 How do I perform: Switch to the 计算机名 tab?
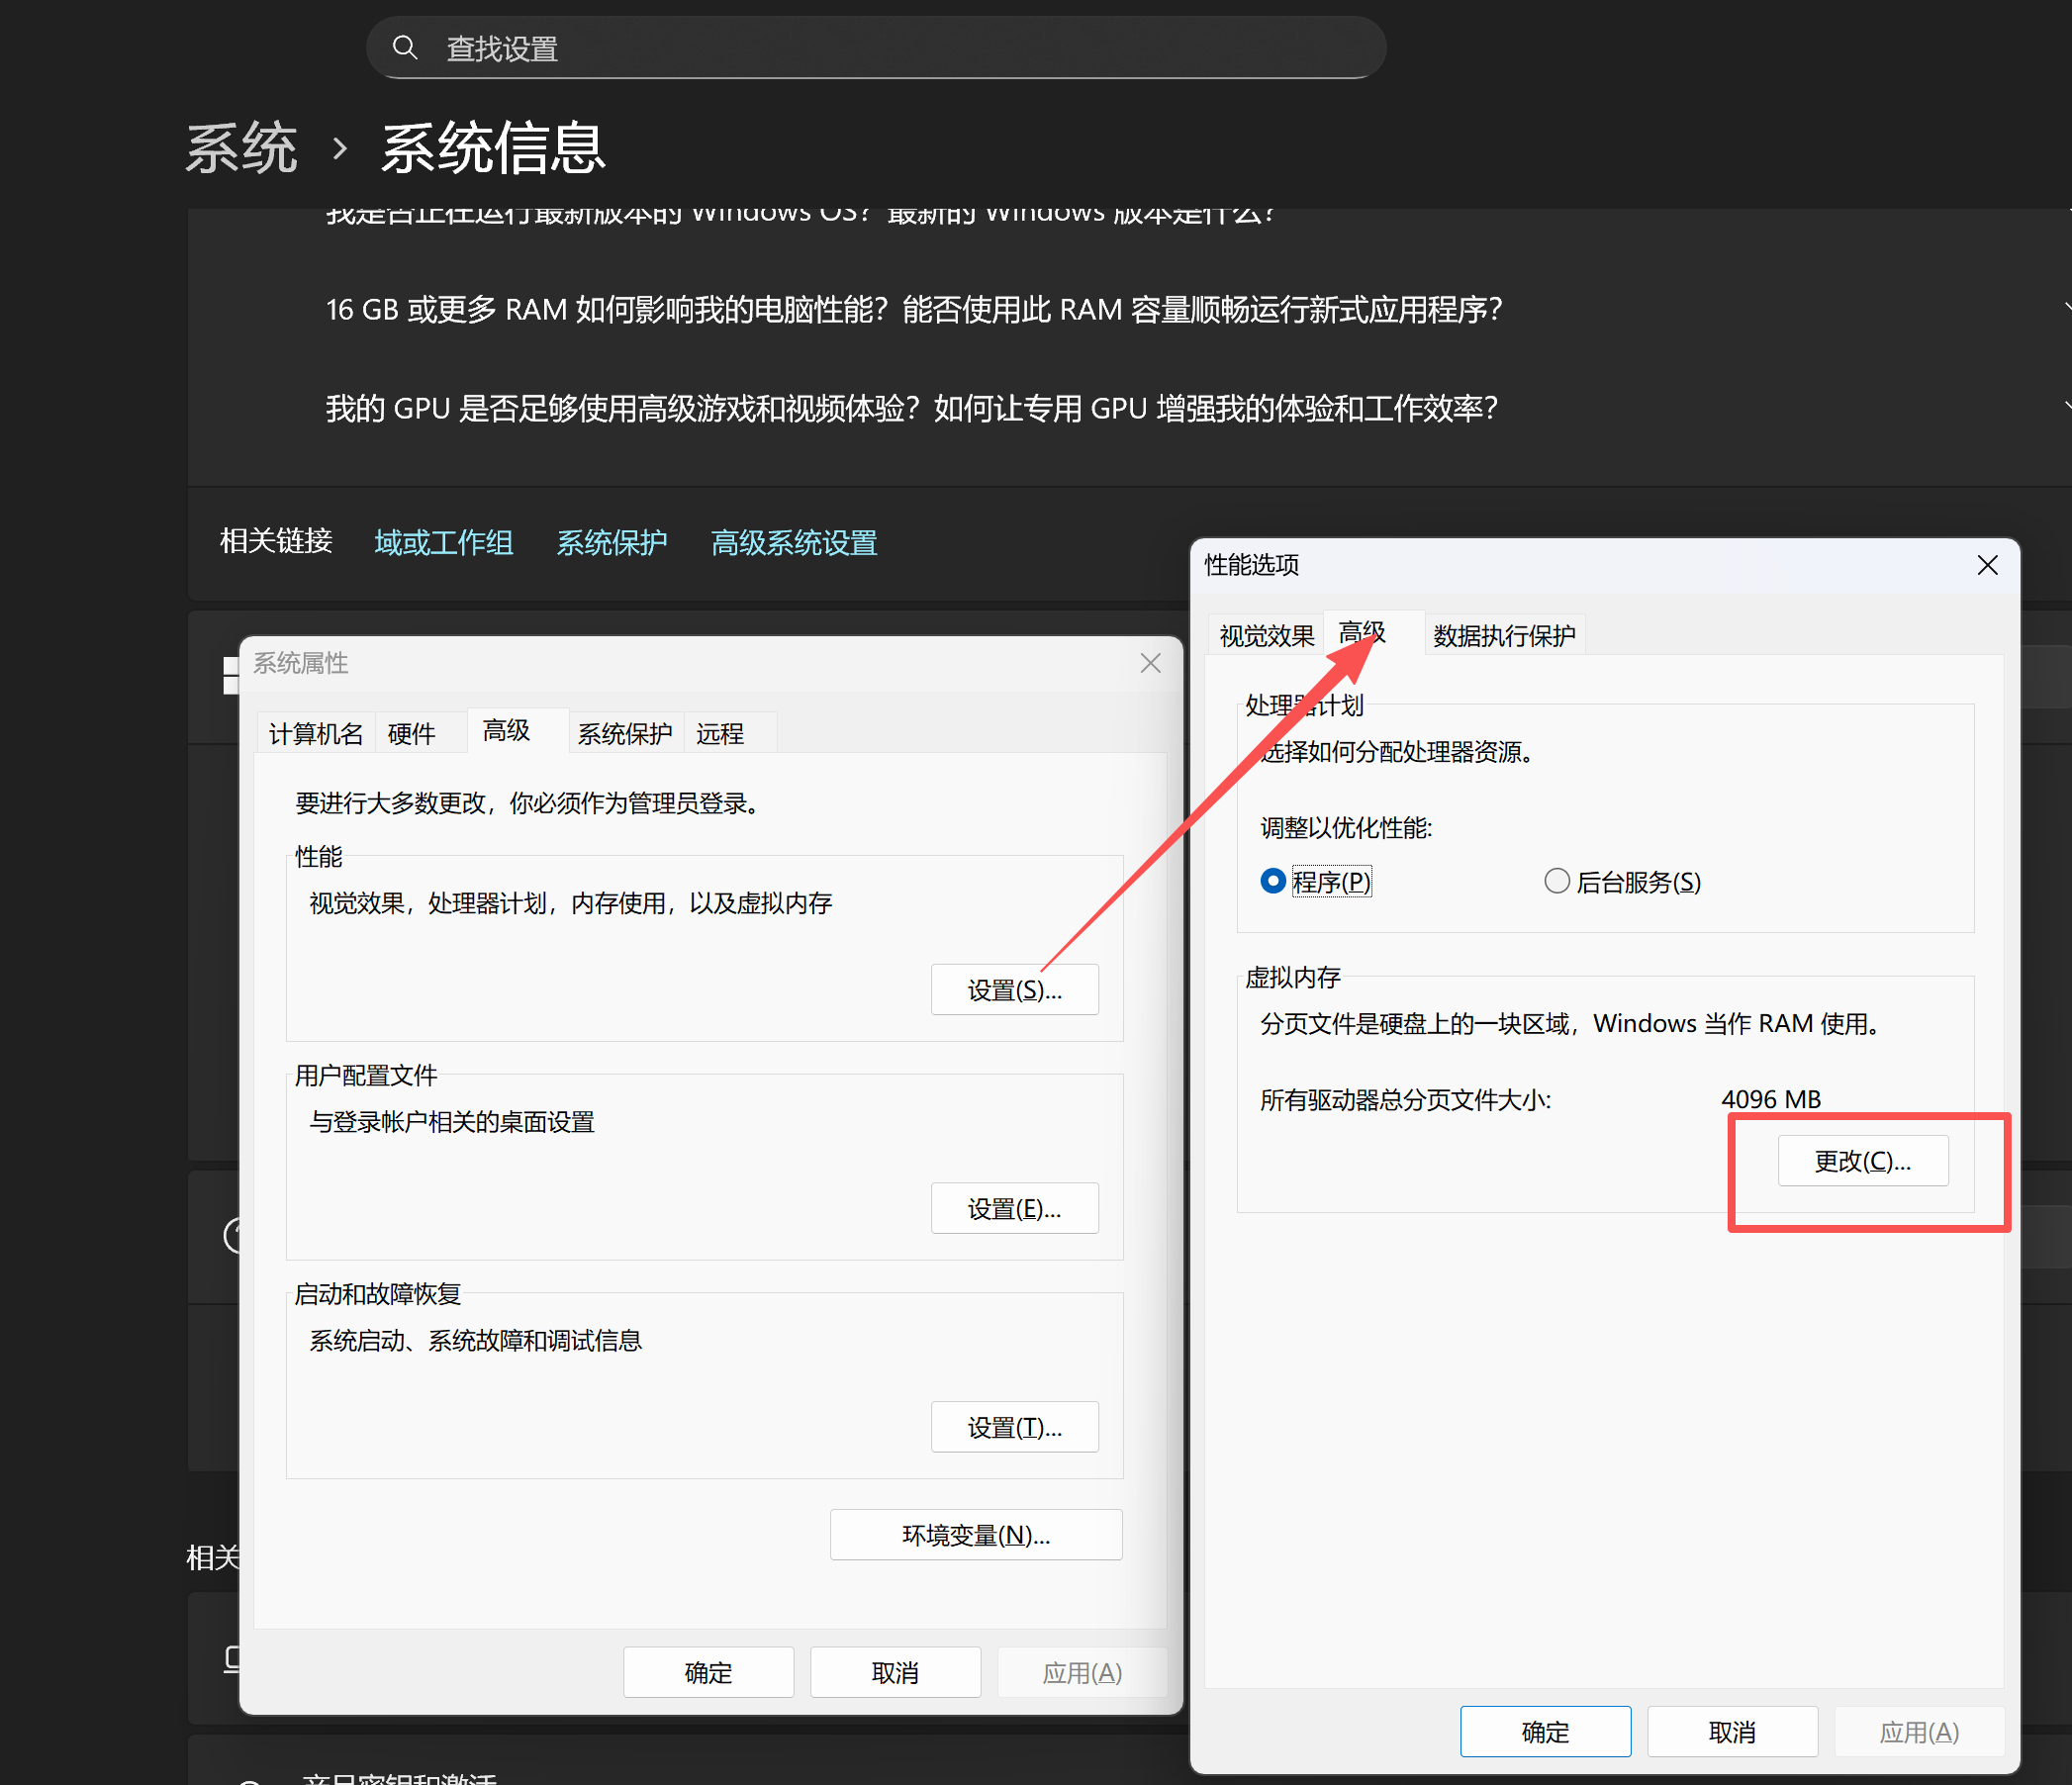click(x=315, y=733)
